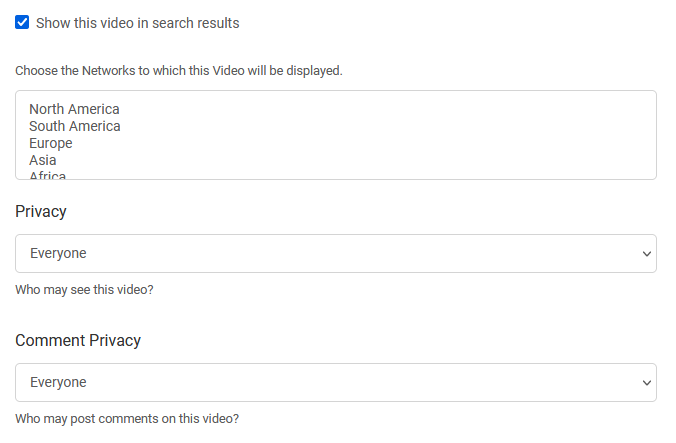Screen dimensions: 676x443
Task: Pick Asia in the Networks list
Action: pyautogui.click(x=43, y=160)
